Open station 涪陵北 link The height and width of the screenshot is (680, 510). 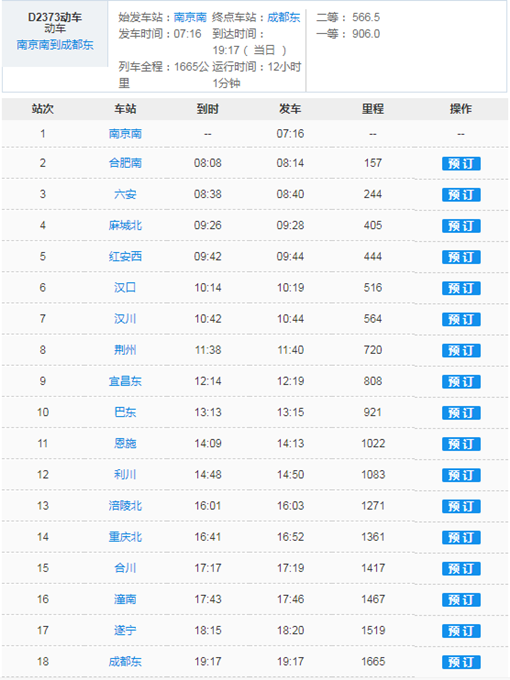(x=125, y=506)
